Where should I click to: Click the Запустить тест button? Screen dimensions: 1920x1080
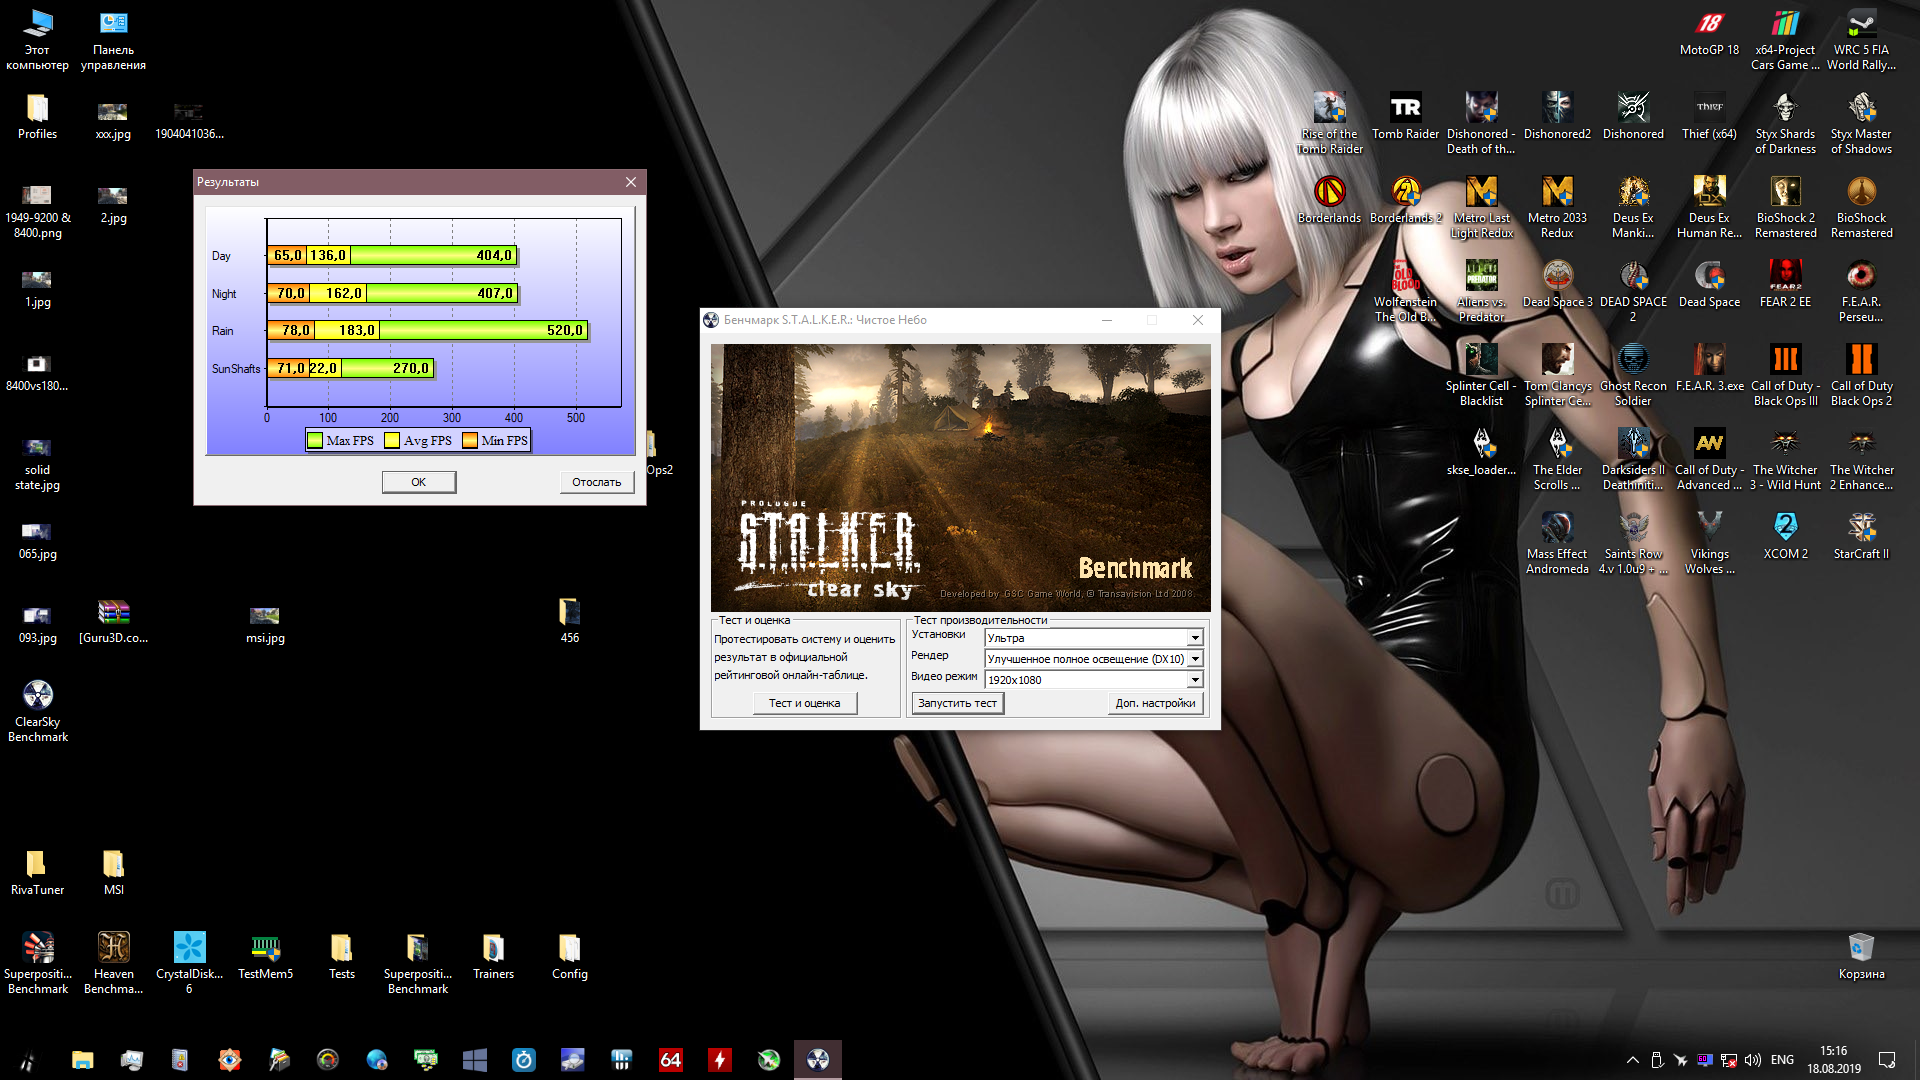click(x=957, y=703)
